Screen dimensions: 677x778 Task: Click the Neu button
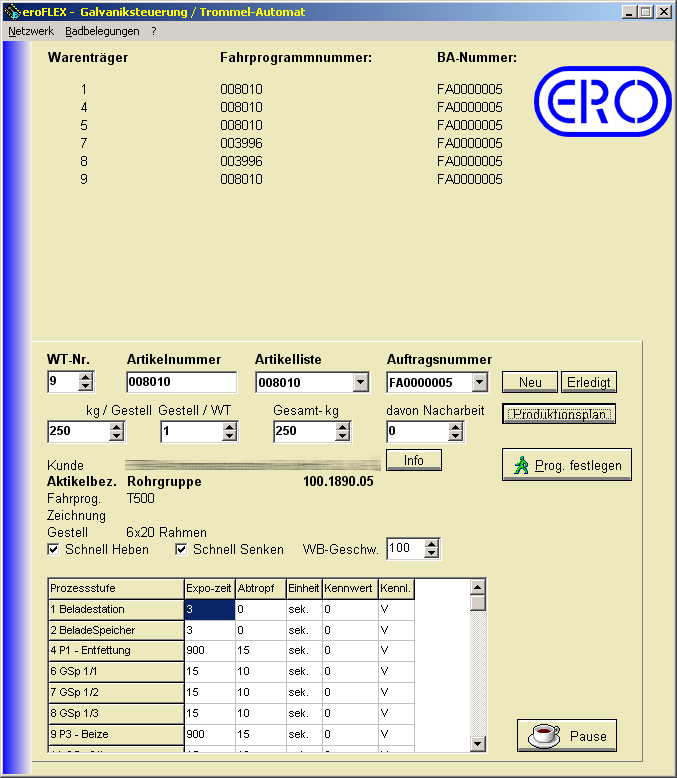[x=530, y=382]
